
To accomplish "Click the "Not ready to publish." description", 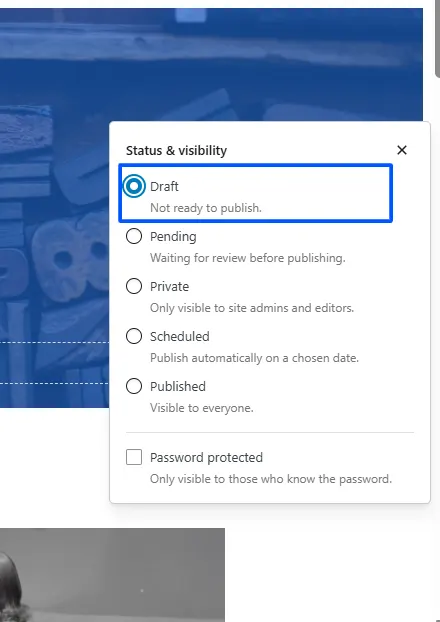I will click(x=206, y=208).
